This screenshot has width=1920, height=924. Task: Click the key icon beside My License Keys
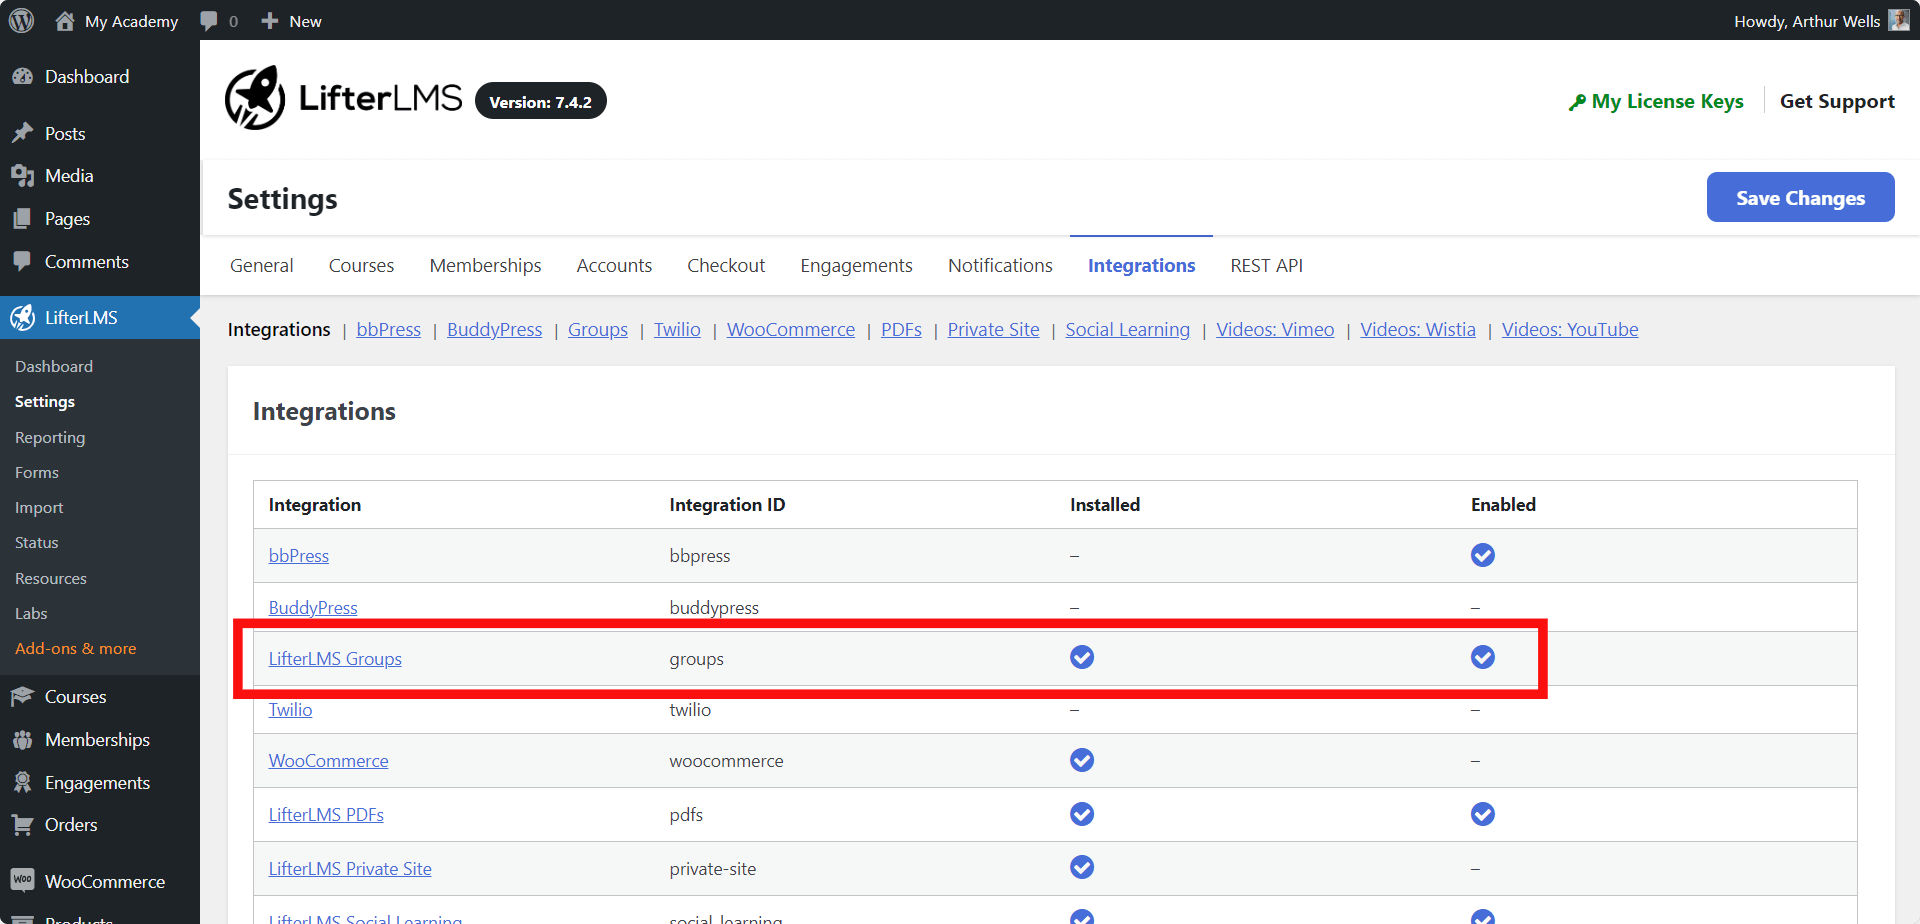(x=1577, y=102)
